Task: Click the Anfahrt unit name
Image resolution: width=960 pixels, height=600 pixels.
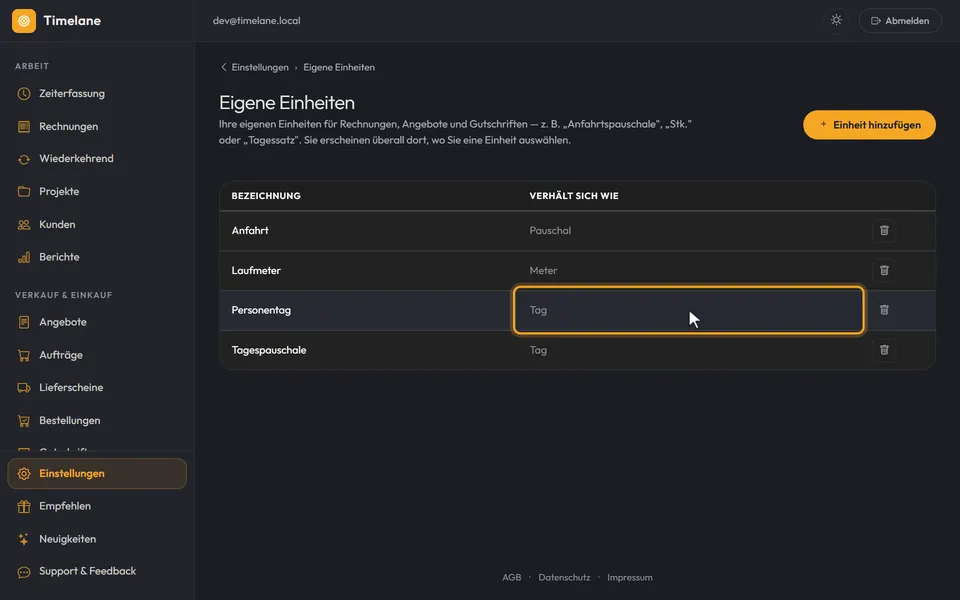Action: pos(250,231)
